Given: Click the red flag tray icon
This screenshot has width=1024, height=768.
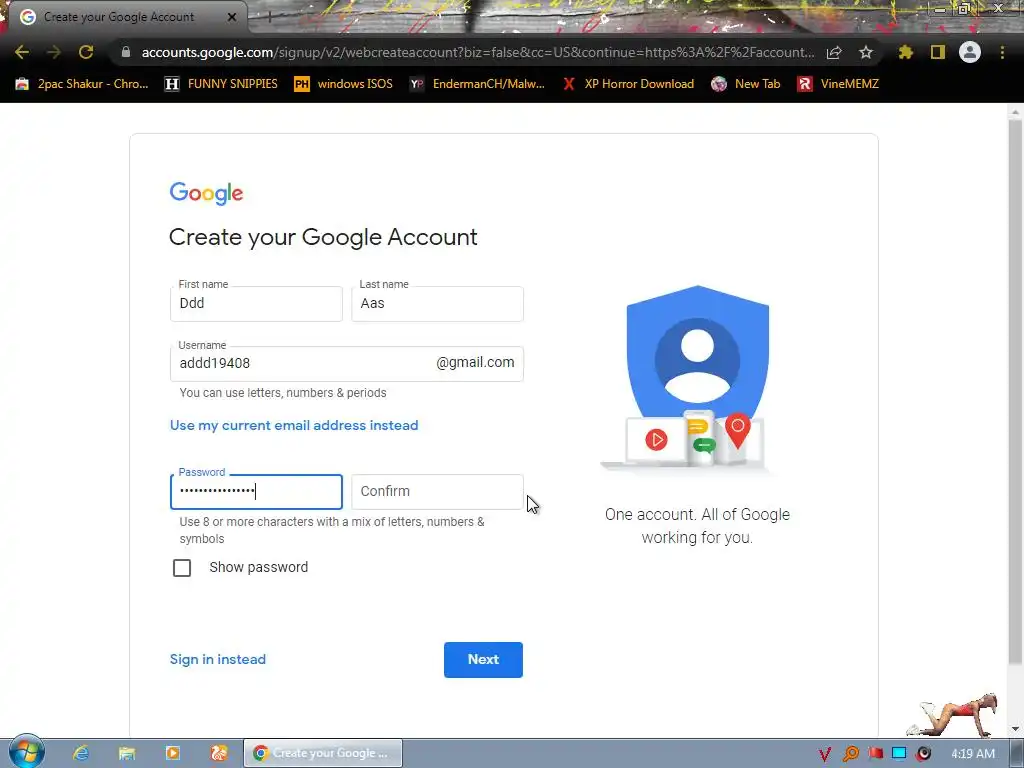Looking at the screenshot, I should coord(875,754).
